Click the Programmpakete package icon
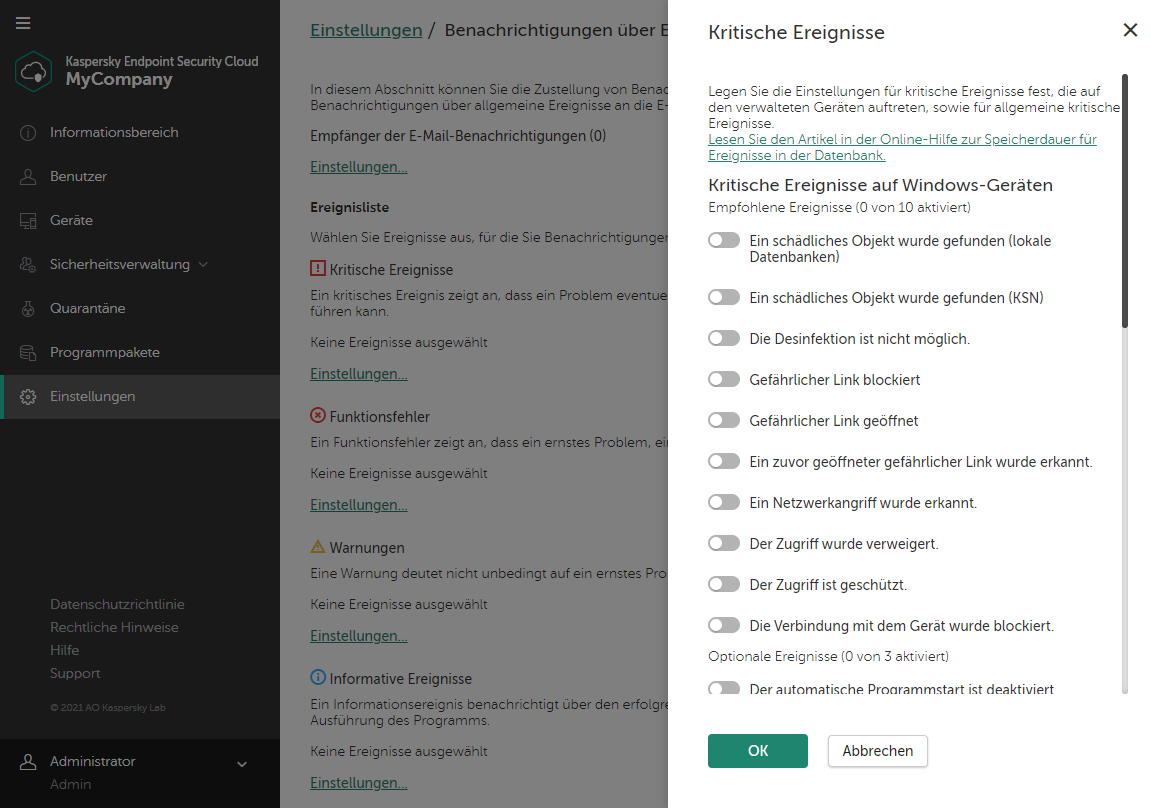This screenshot has width=1151, height=808. [x=28, y=353]
